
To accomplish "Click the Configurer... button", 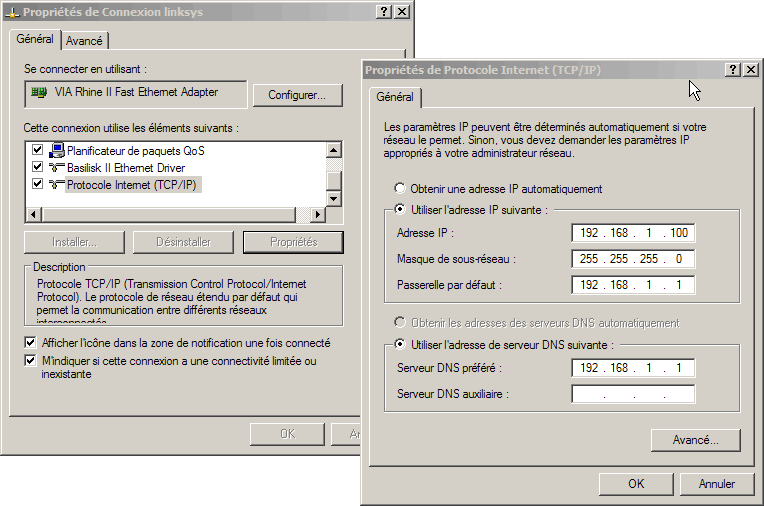I will pos(297,96).
